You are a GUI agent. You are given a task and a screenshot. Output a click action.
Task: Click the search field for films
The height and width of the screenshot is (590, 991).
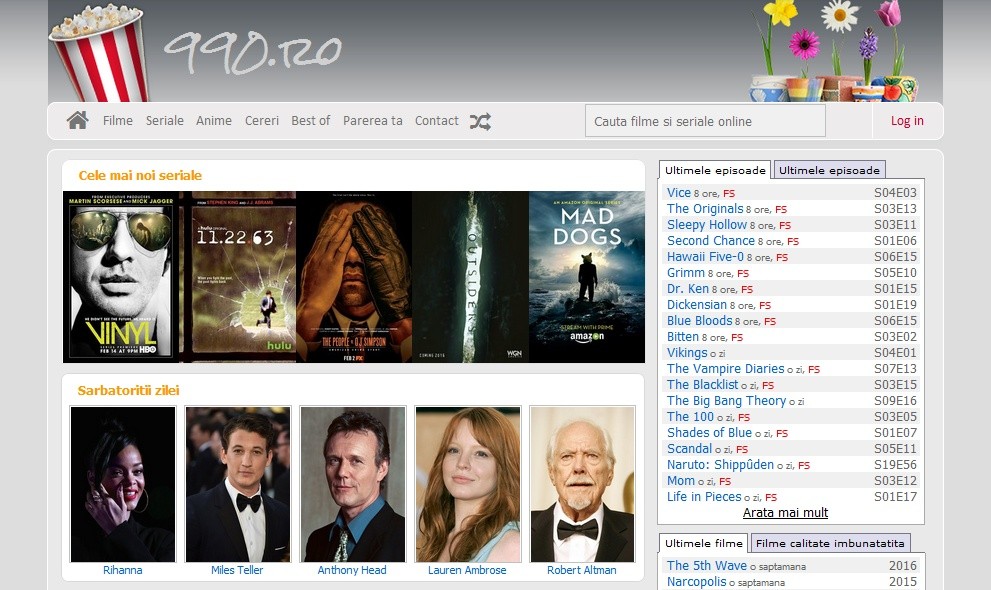(705, 121)
